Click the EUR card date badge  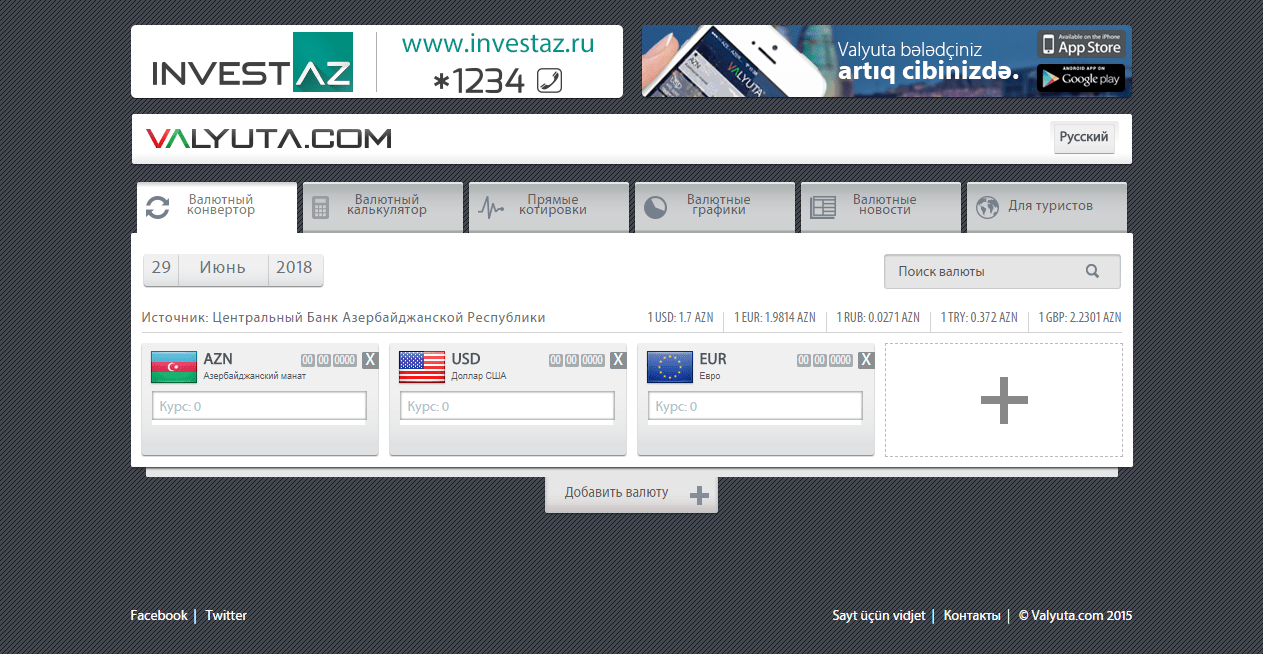tap(825, 360)
